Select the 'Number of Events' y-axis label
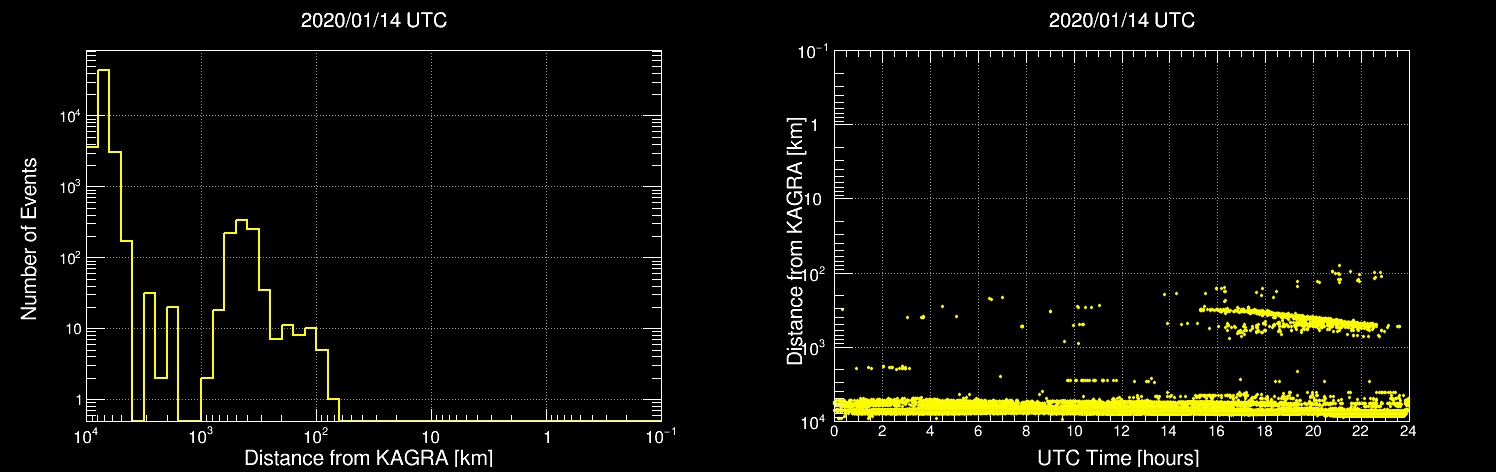 [30, 238]
